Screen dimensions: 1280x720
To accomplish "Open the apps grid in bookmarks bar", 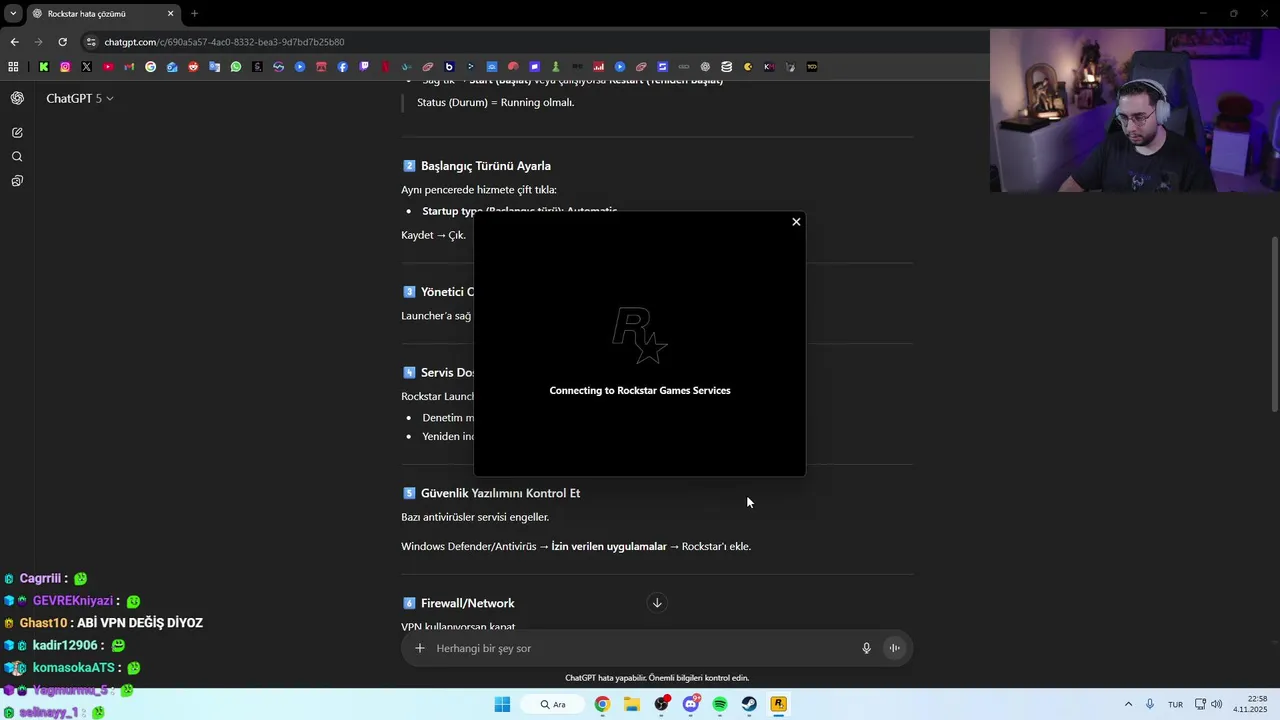I will pos(13,67).
